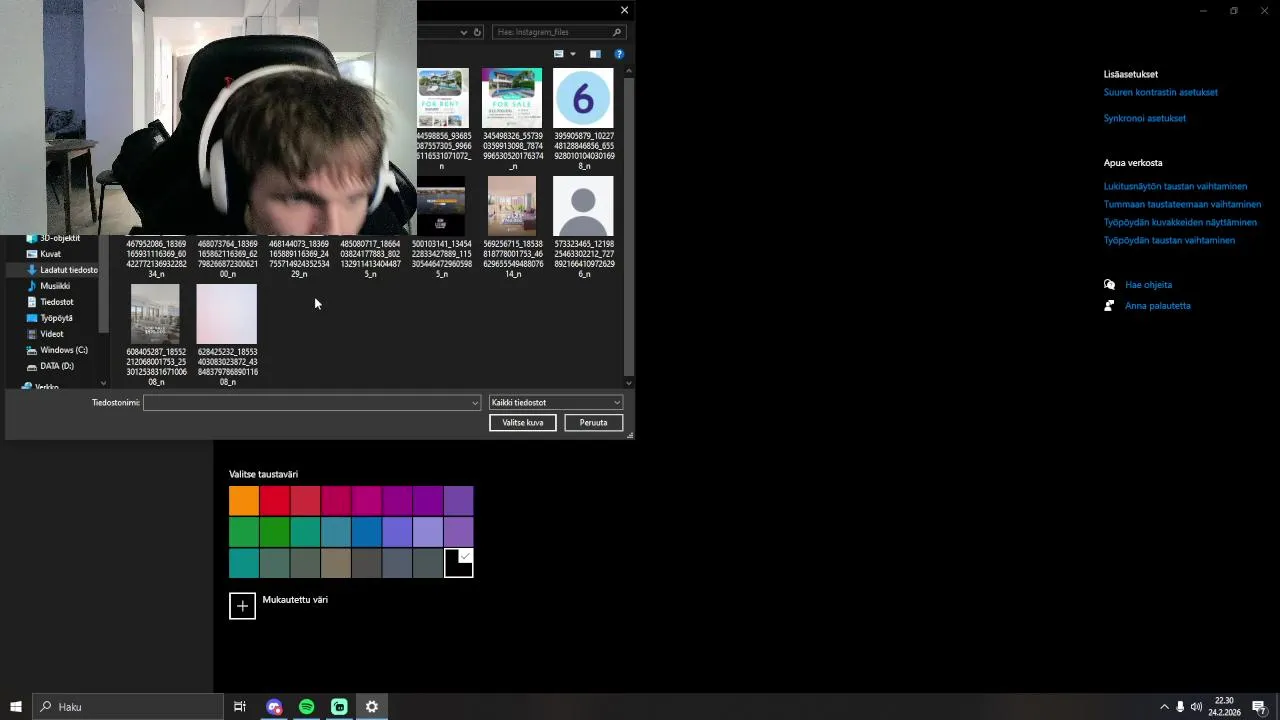Select Työpöytä in the navigation pane
Screen dimensions: 1280x720
click(x=56, y=318)
